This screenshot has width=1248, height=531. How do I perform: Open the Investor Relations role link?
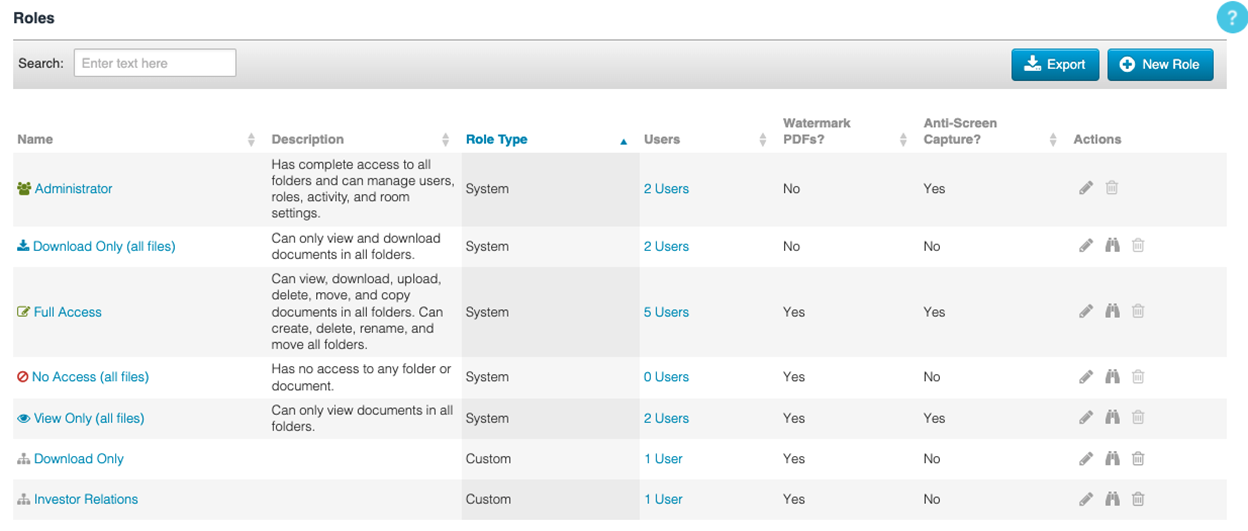coord(86,499)
